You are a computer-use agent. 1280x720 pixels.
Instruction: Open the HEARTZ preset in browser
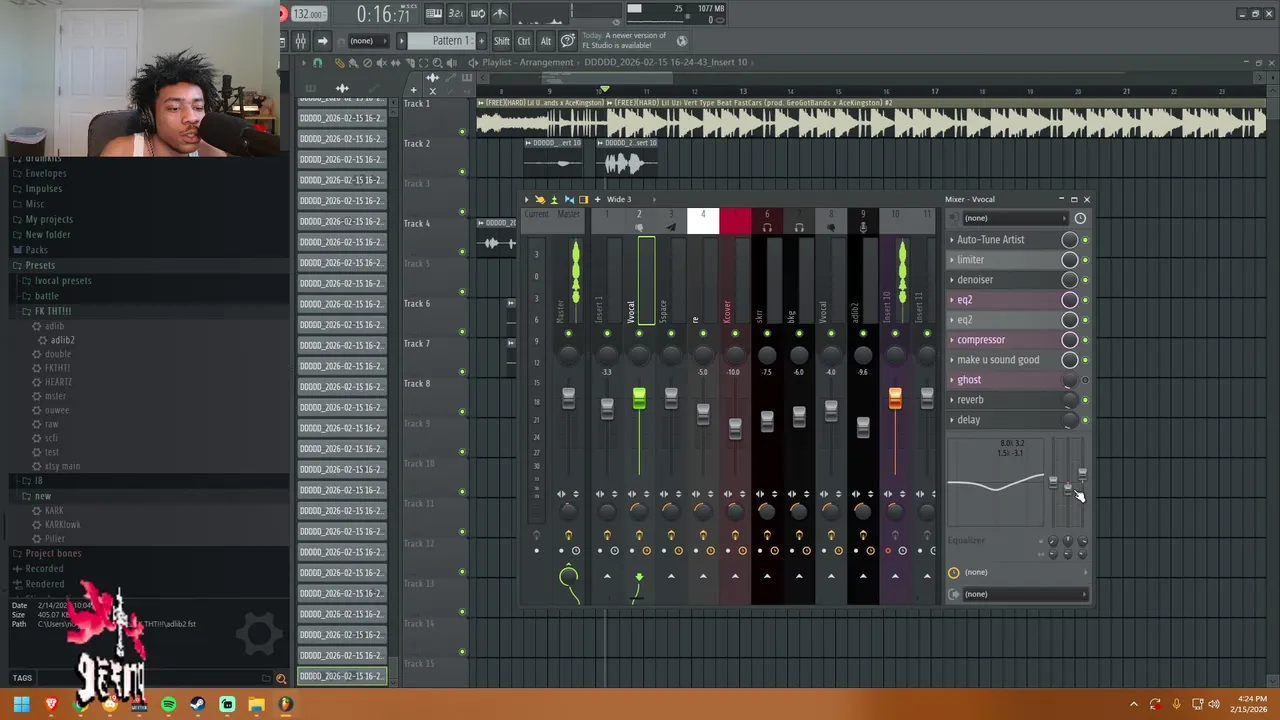58,382
